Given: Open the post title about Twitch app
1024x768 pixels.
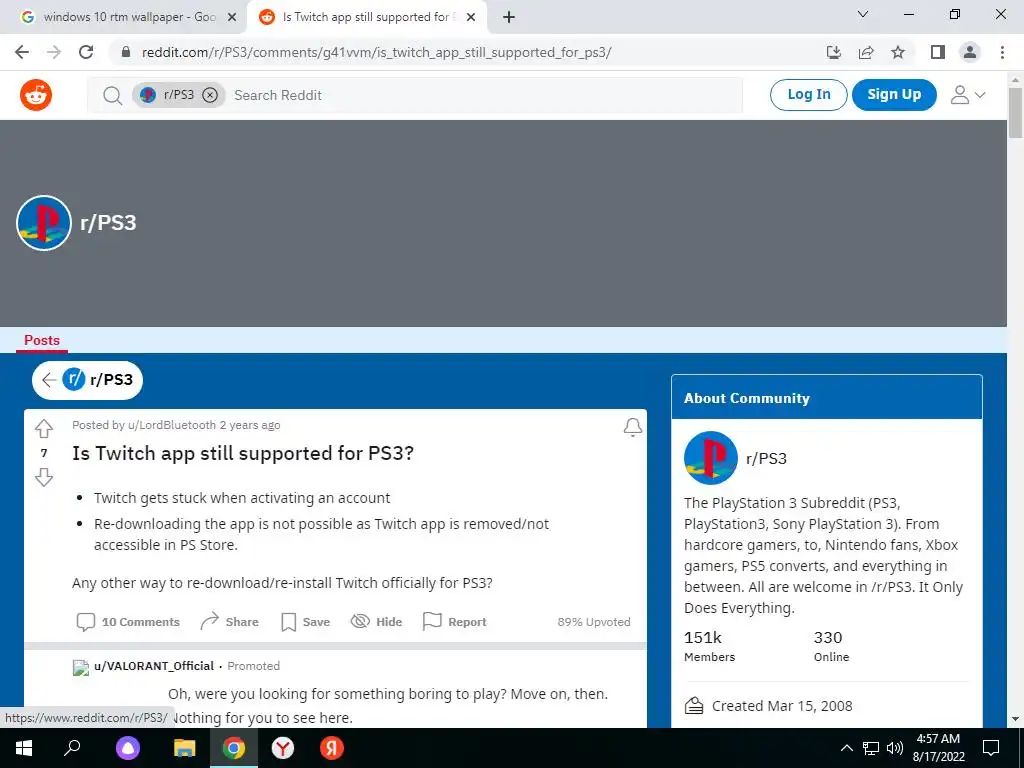Looking at the screenshot, I should click(243, 453).
